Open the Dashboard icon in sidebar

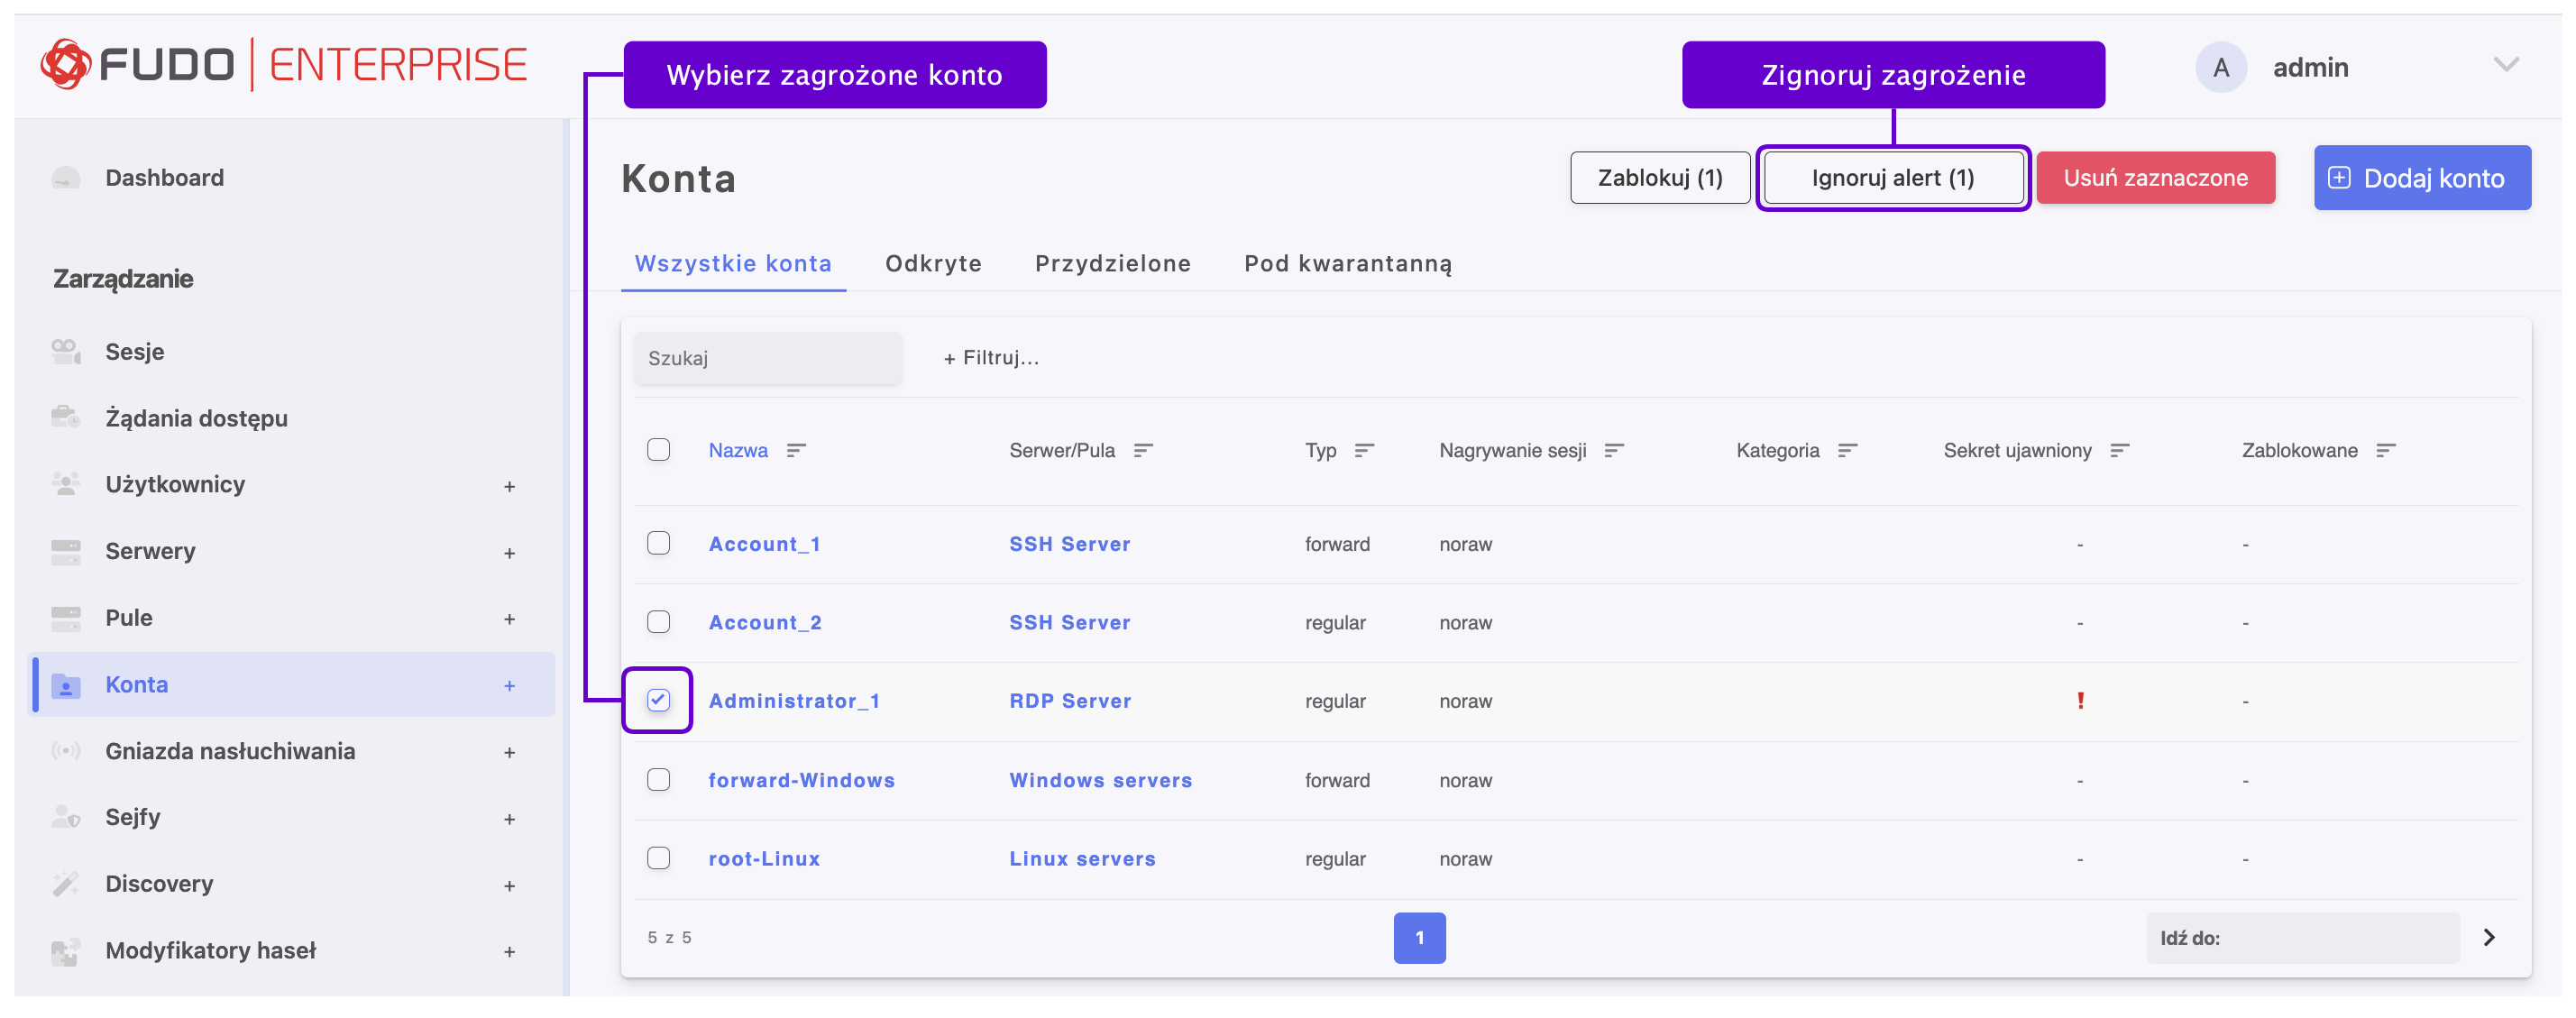click(x=66, y=178)
